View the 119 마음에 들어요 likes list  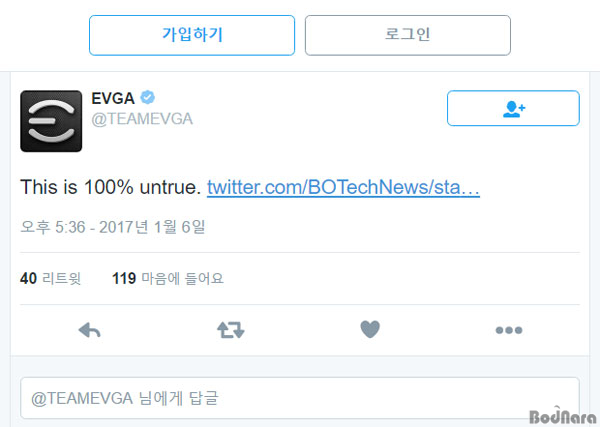click(x=168, y=278)
